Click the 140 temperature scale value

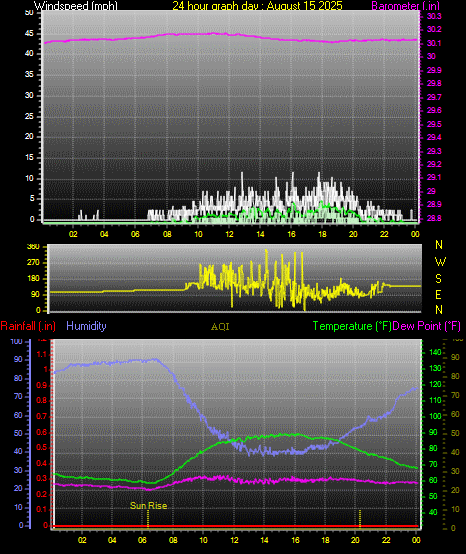pyautogui.click(x=435, y=352)
